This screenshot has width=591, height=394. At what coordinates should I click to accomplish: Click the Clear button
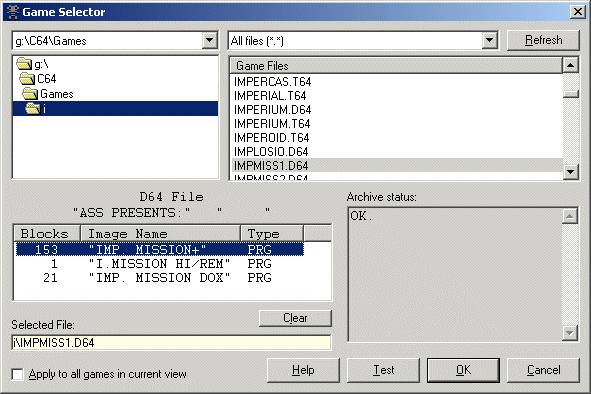coord(295,318)
